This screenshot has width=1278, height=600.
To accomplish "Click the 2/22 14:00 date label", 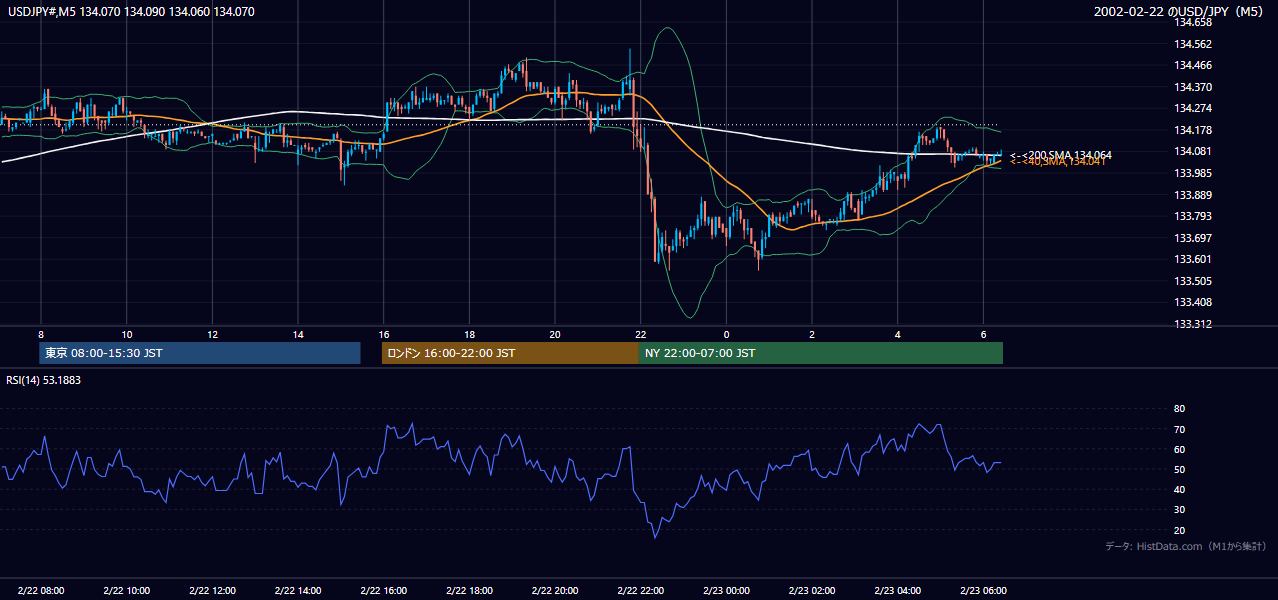I will pyautogui.click(x=298, y=591).
